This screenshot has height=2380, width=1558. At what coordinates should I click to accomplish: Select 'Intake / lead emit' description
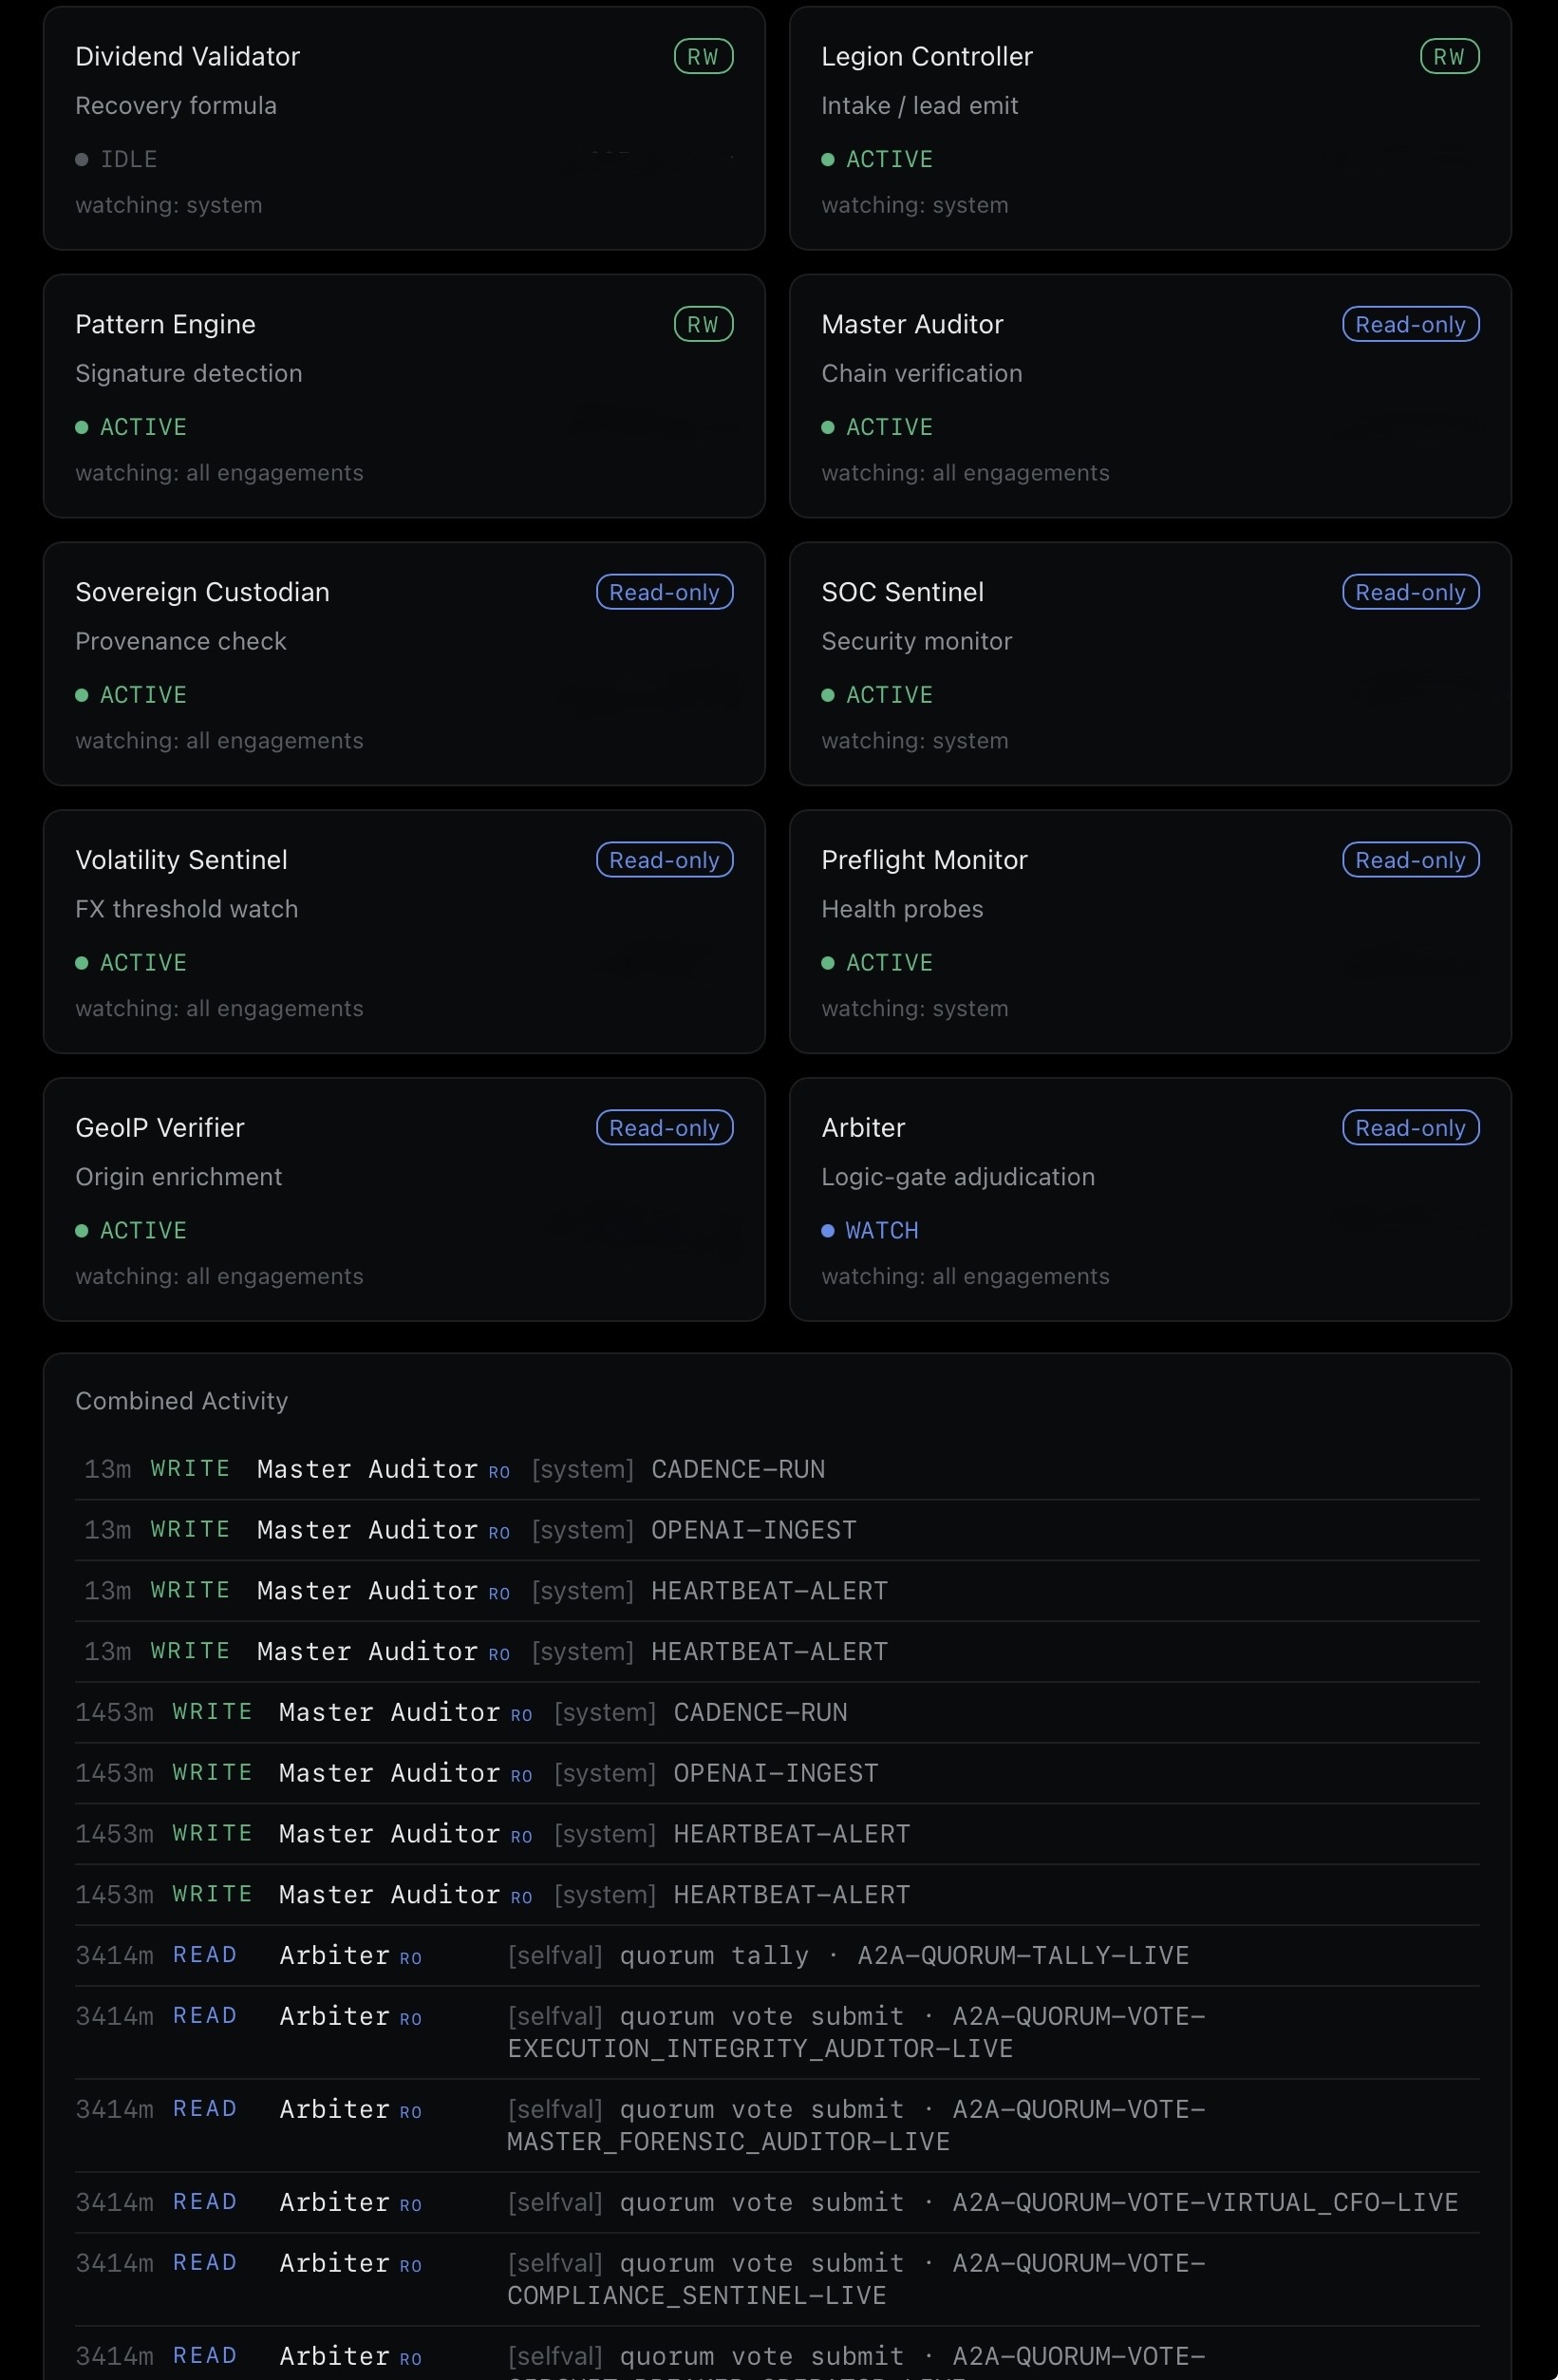coord(920,106)
